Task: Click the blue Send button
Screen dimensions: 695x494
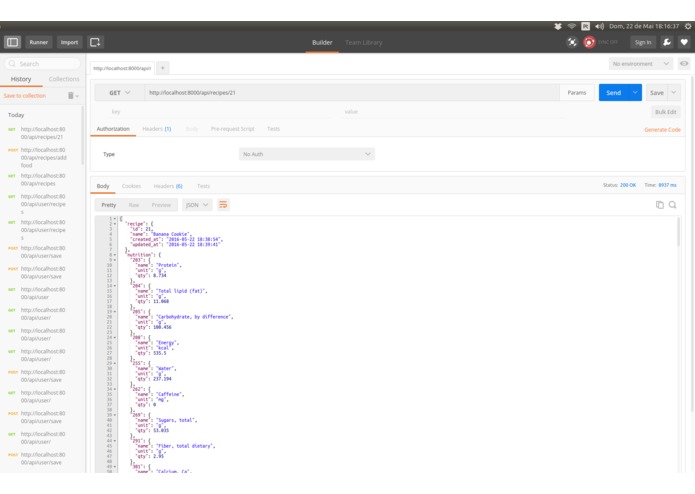Action: point(613,93)
